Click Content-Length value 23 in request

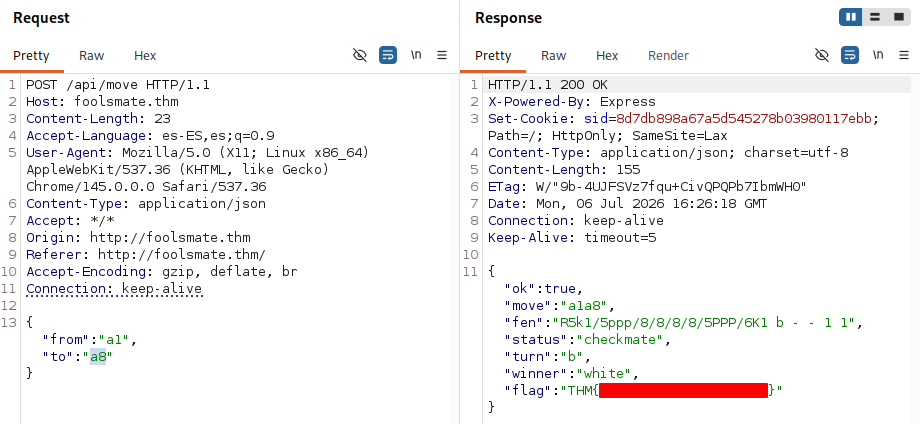pos(163,119)
